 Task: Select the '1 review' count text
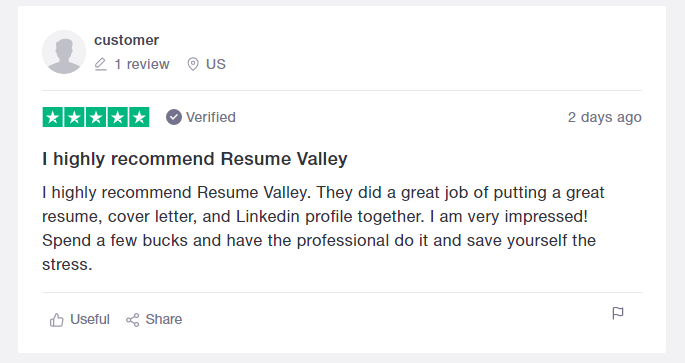click(x=142, y=64)
